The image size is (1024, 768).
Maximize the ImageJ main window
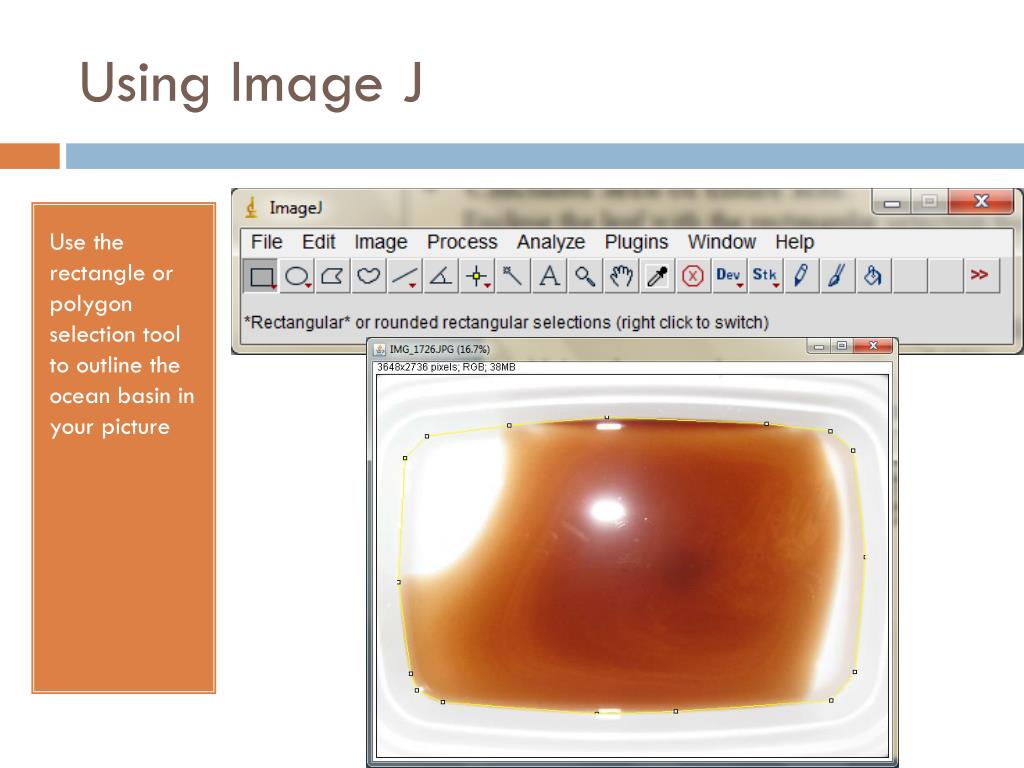click(x=929, y=202)
